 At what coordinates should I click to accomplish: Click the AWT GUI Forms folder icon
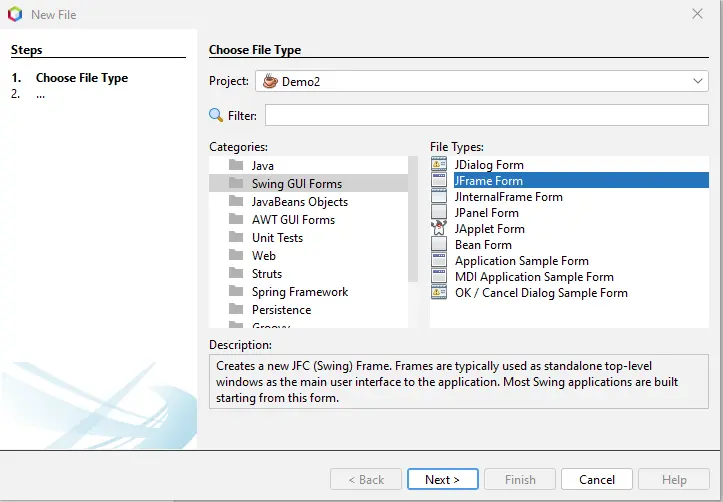click(x=236, y=219)
